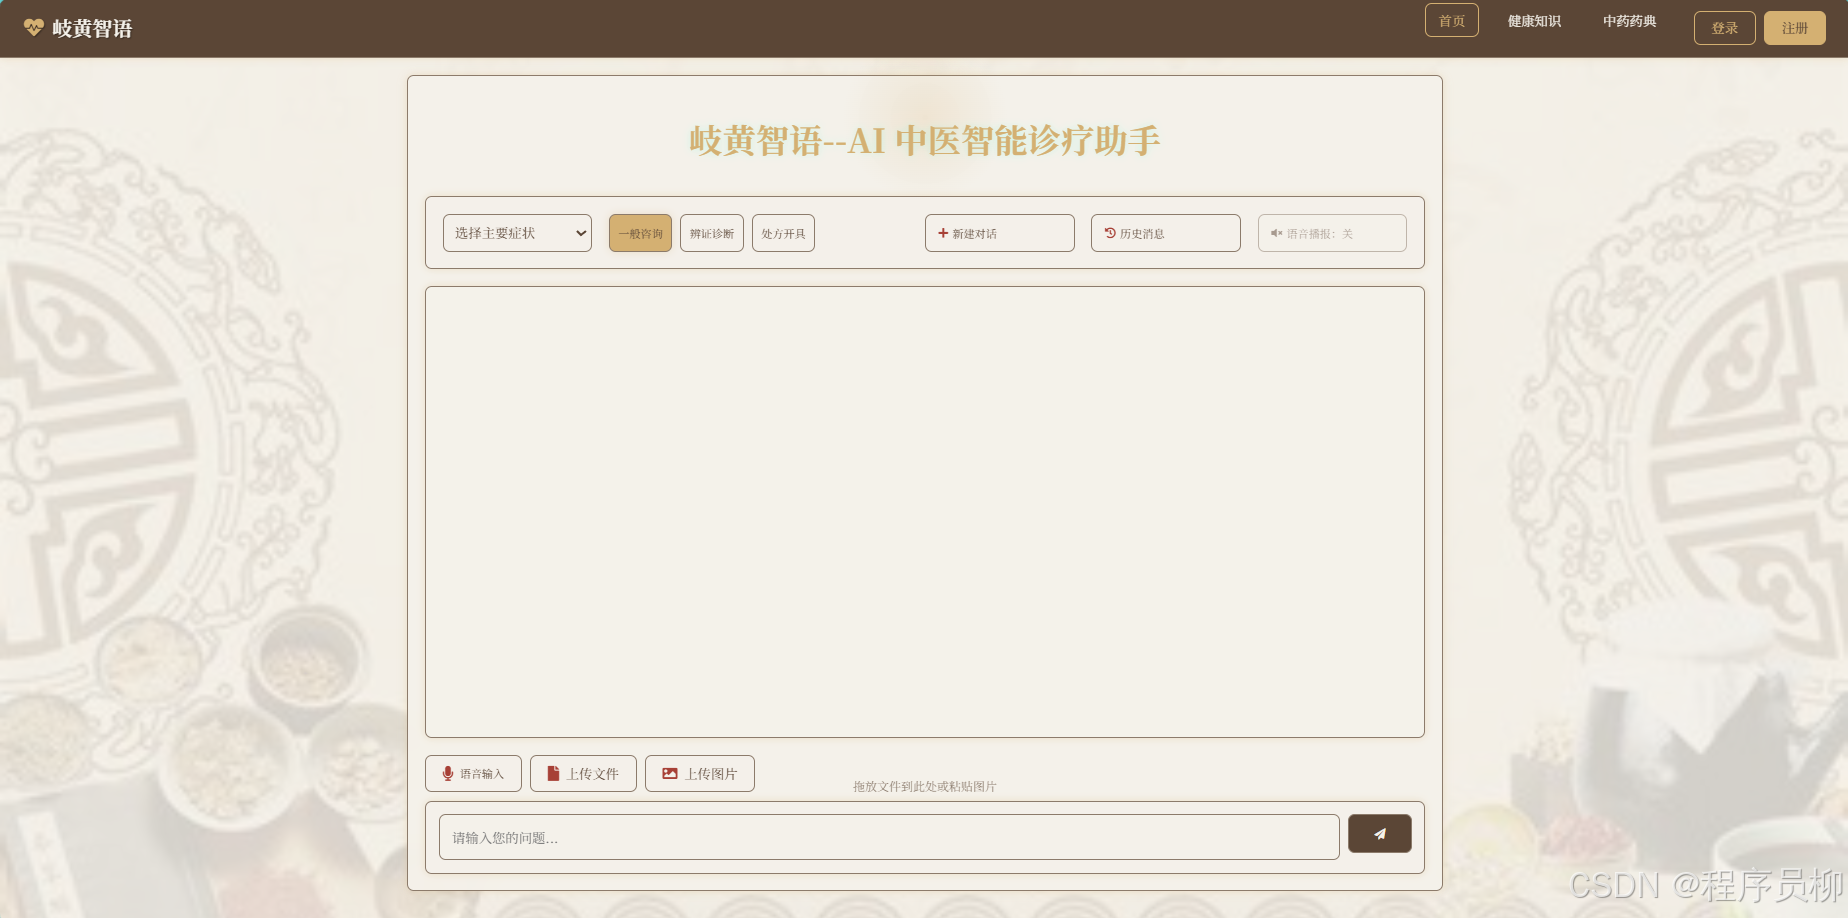Open the 健康知识 menu item
The height and width of the screenshot is (918, 1848).
(x=1534, y=20)
